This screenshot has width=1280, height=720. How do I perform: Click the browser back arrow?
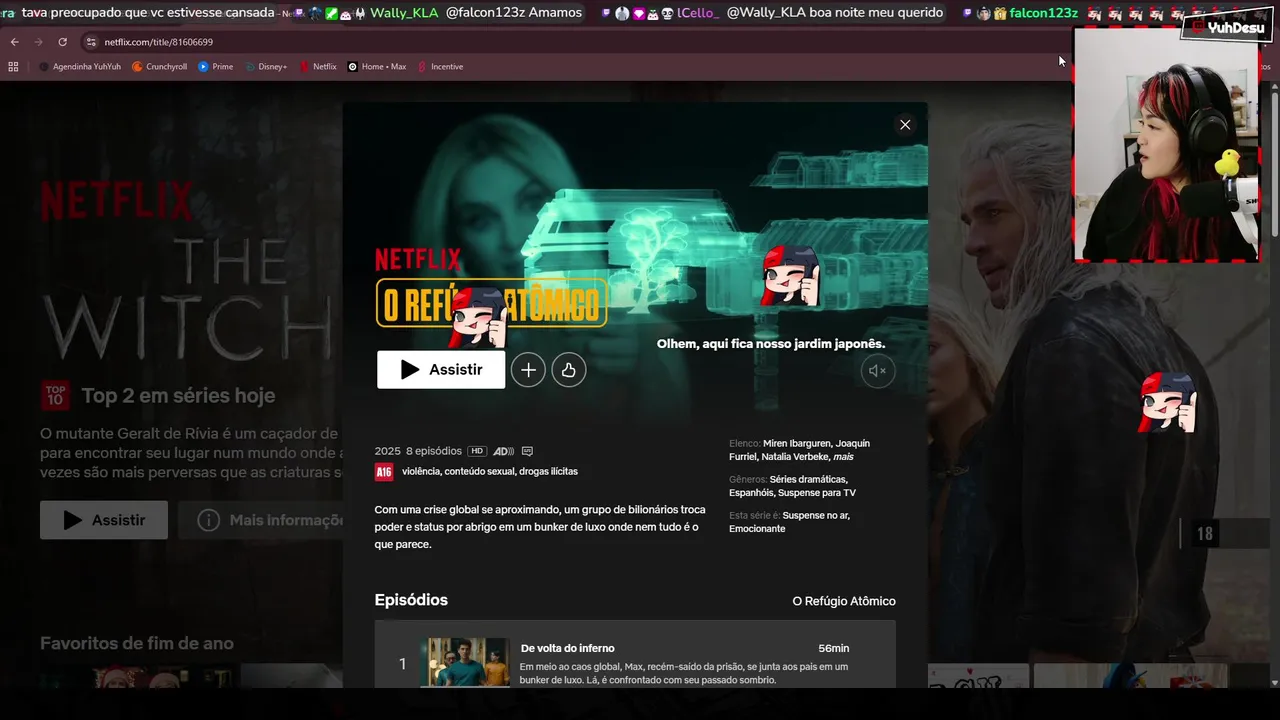14,42
